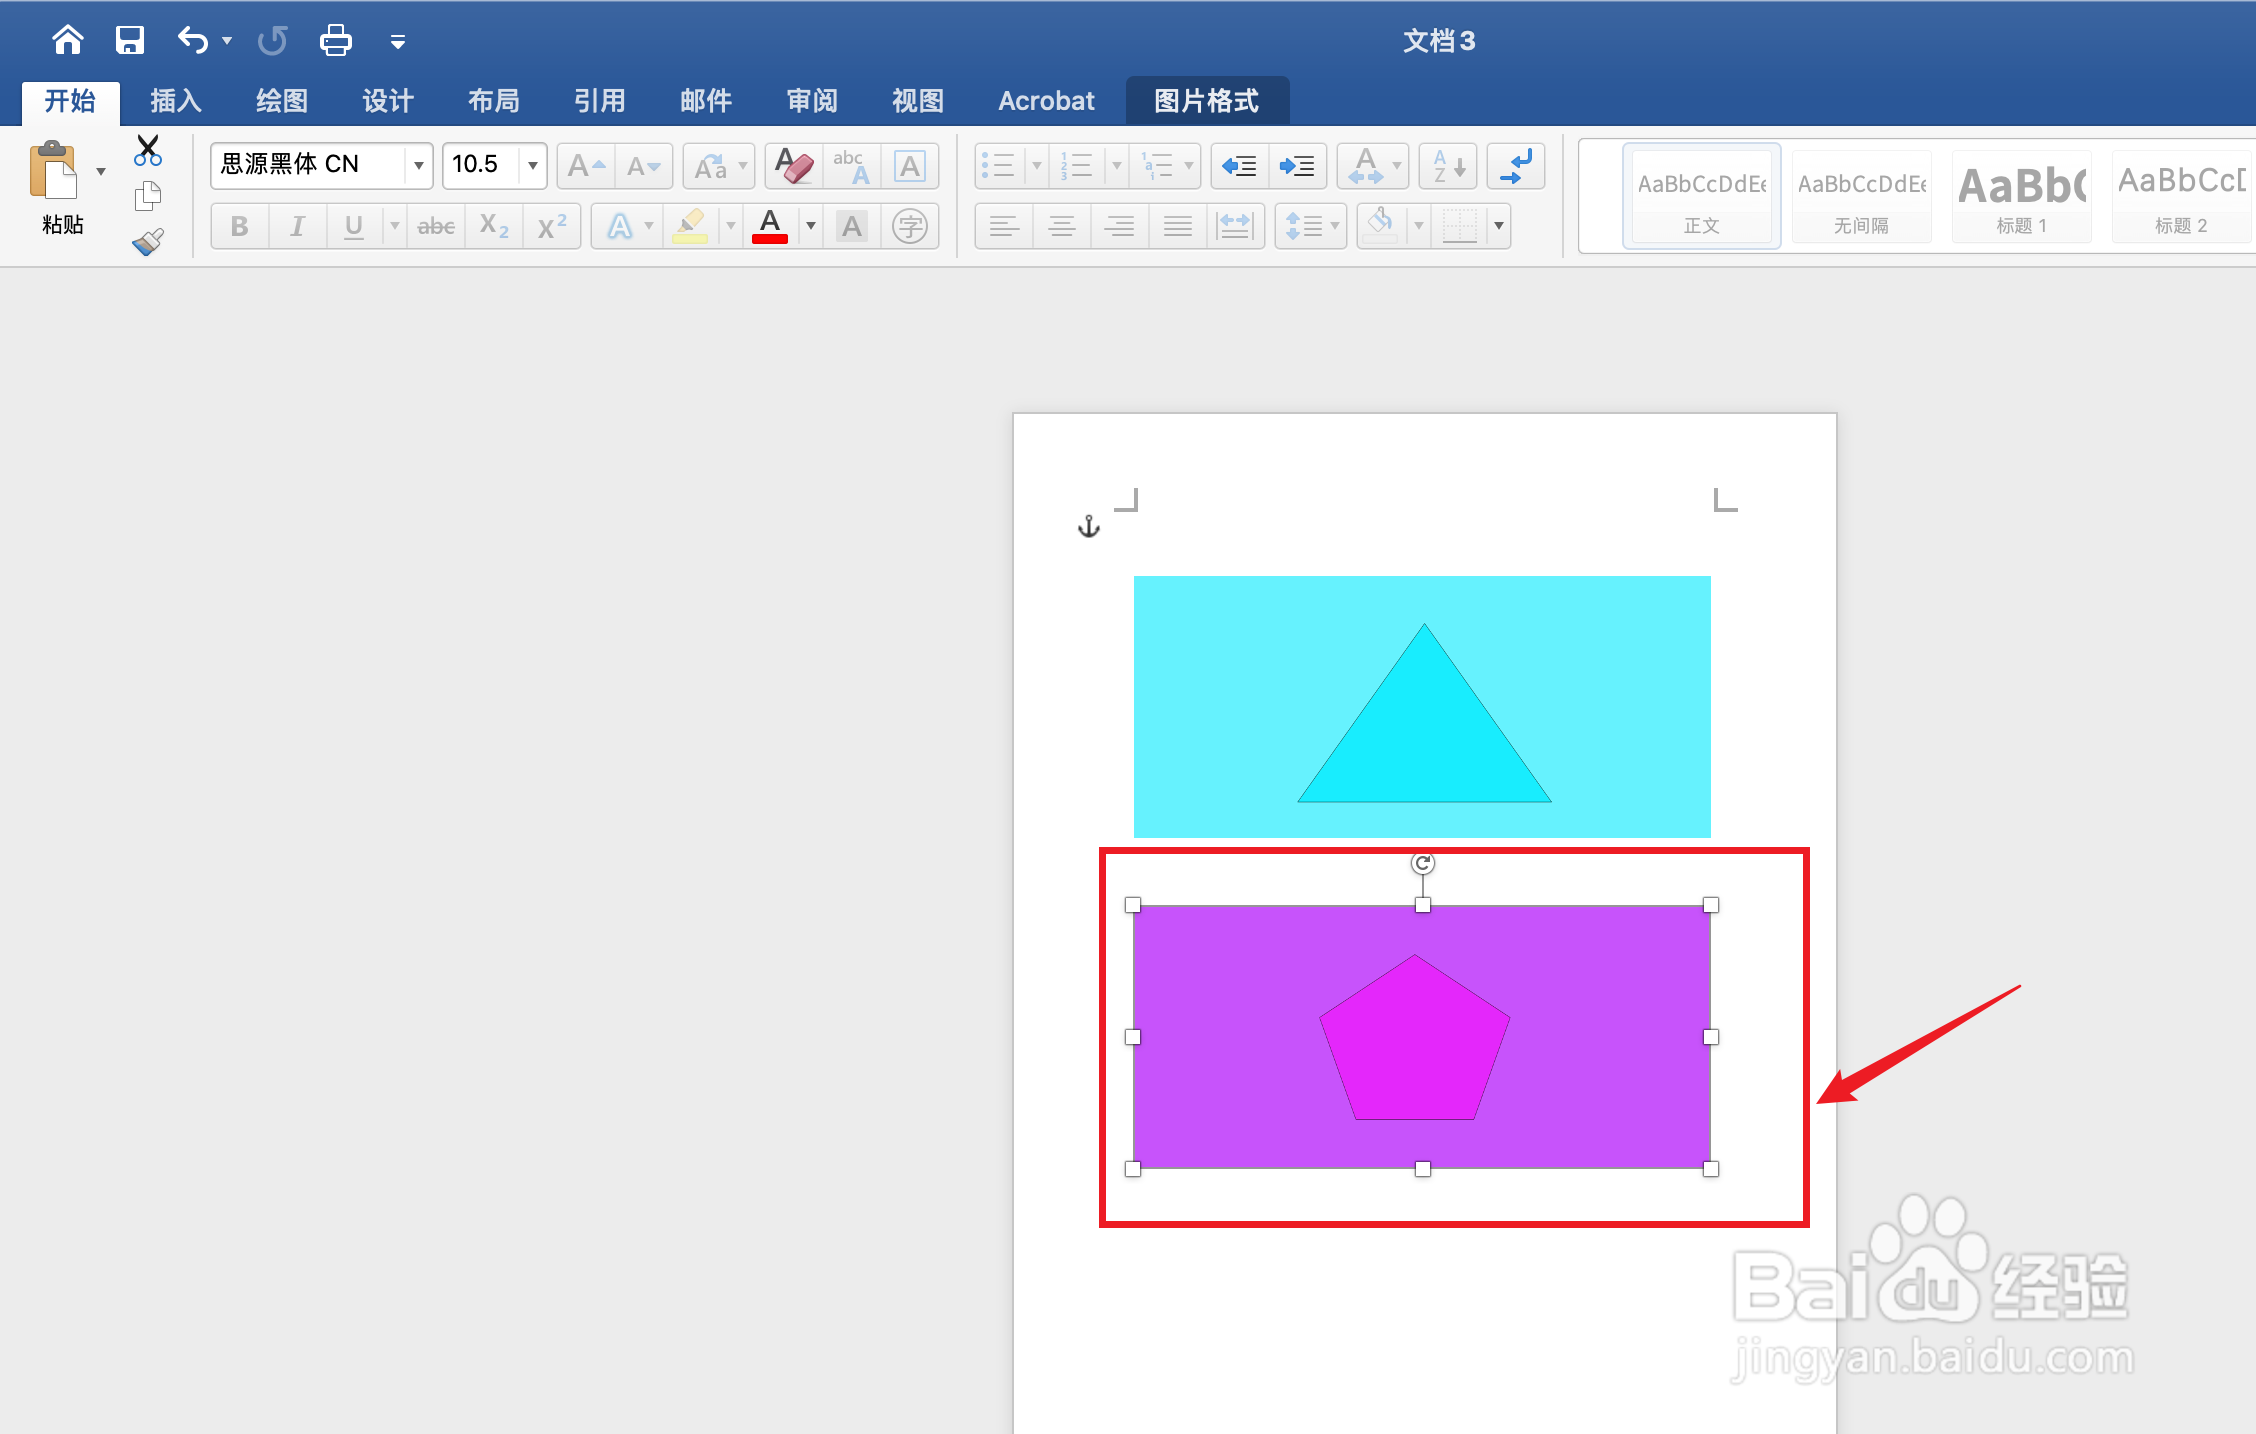Click the Print icon in title bar
This screenshot has width=2256, height=1434.
[x=335, y=40]
